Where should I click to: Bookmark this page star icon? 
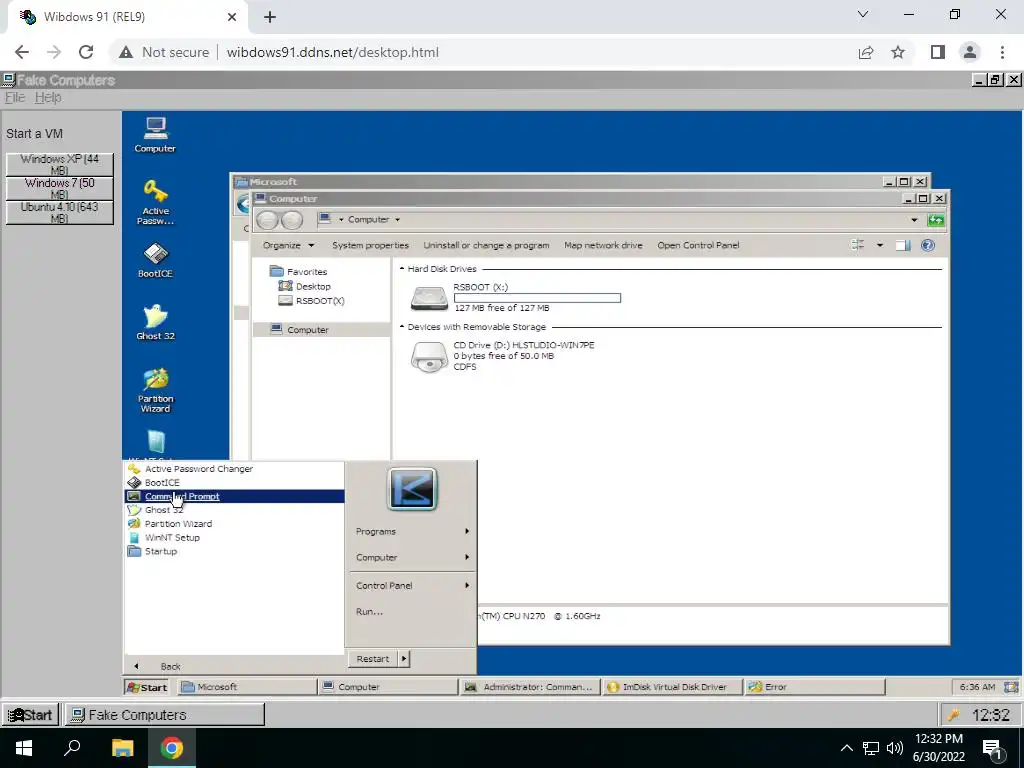tap(898, 52)
